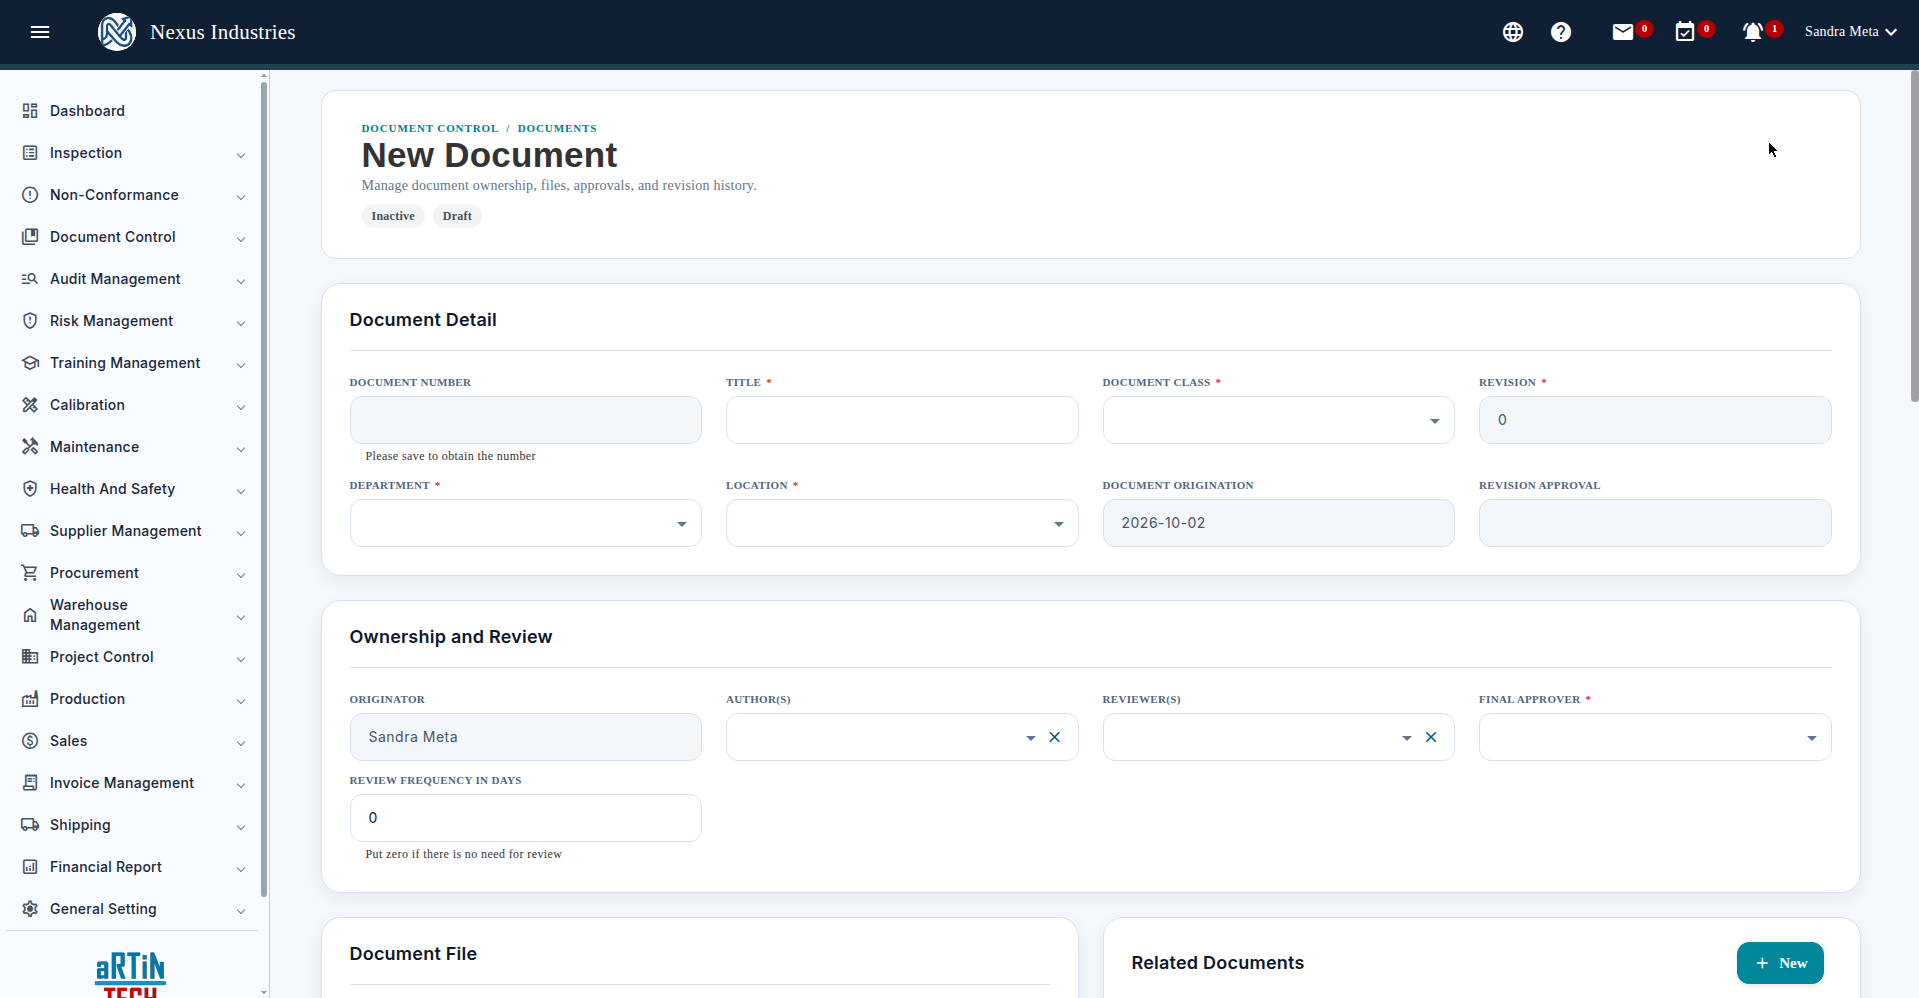
Task: Expand the Risk Management chevron
Action: (241, 323)
